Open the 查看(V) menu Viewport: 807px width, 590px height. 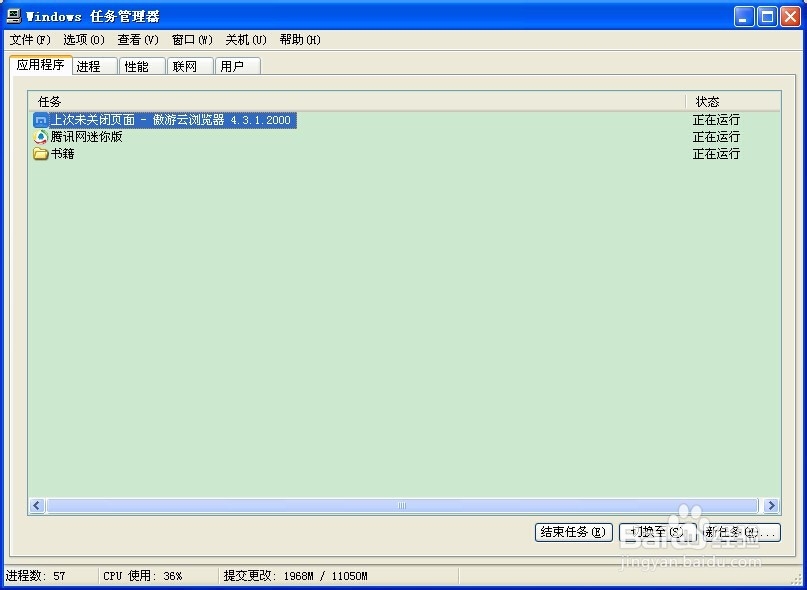[138, 40]
